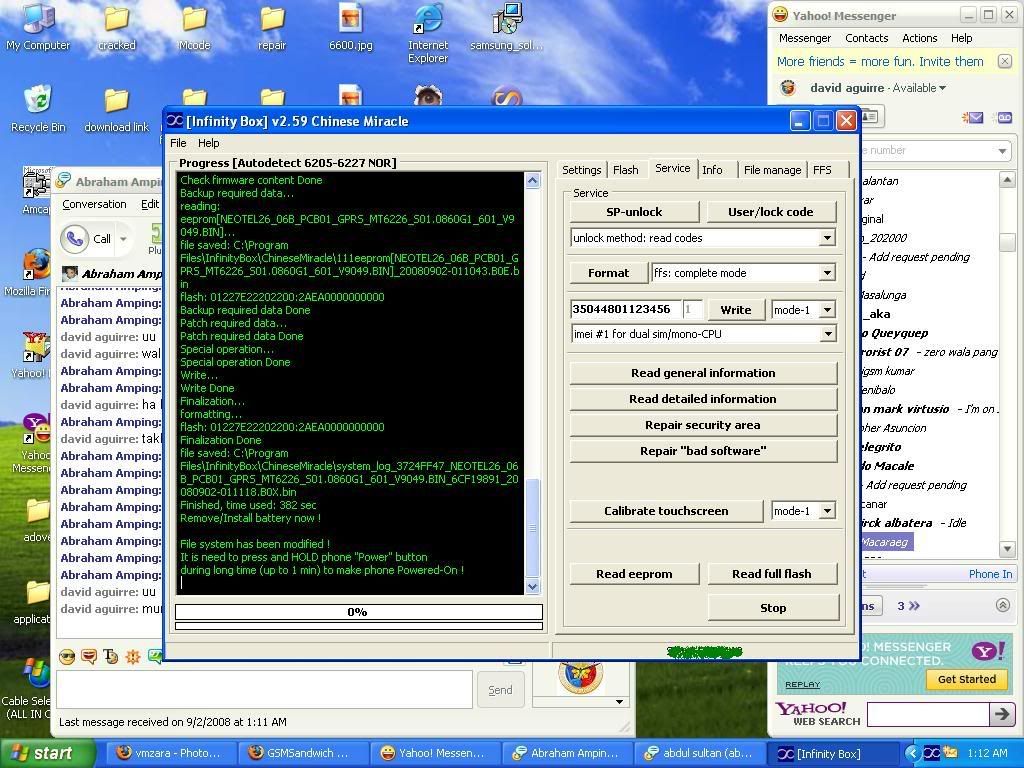Open david aguirre Available status dropdown
Viewport: 1024px width, 768px height.
click(942, 88)
